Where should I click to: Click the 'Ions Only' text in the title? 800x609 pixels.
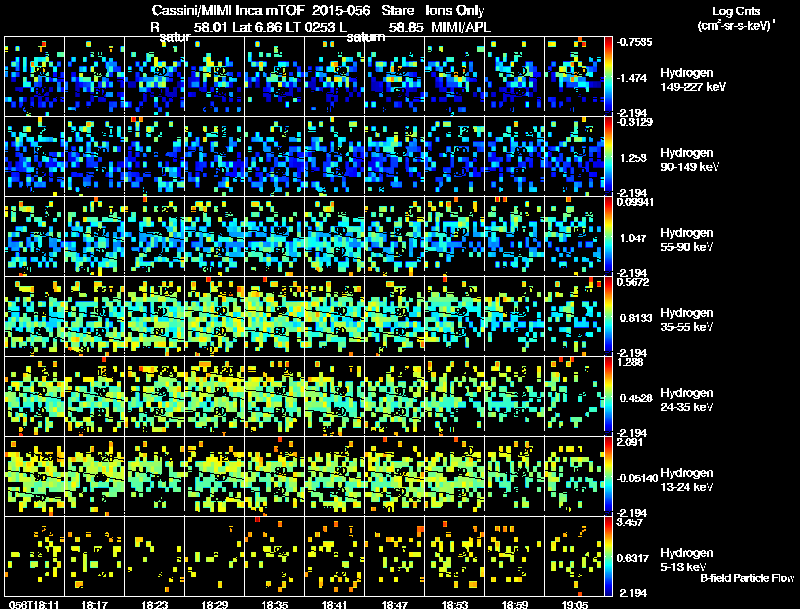click(455, 11)
